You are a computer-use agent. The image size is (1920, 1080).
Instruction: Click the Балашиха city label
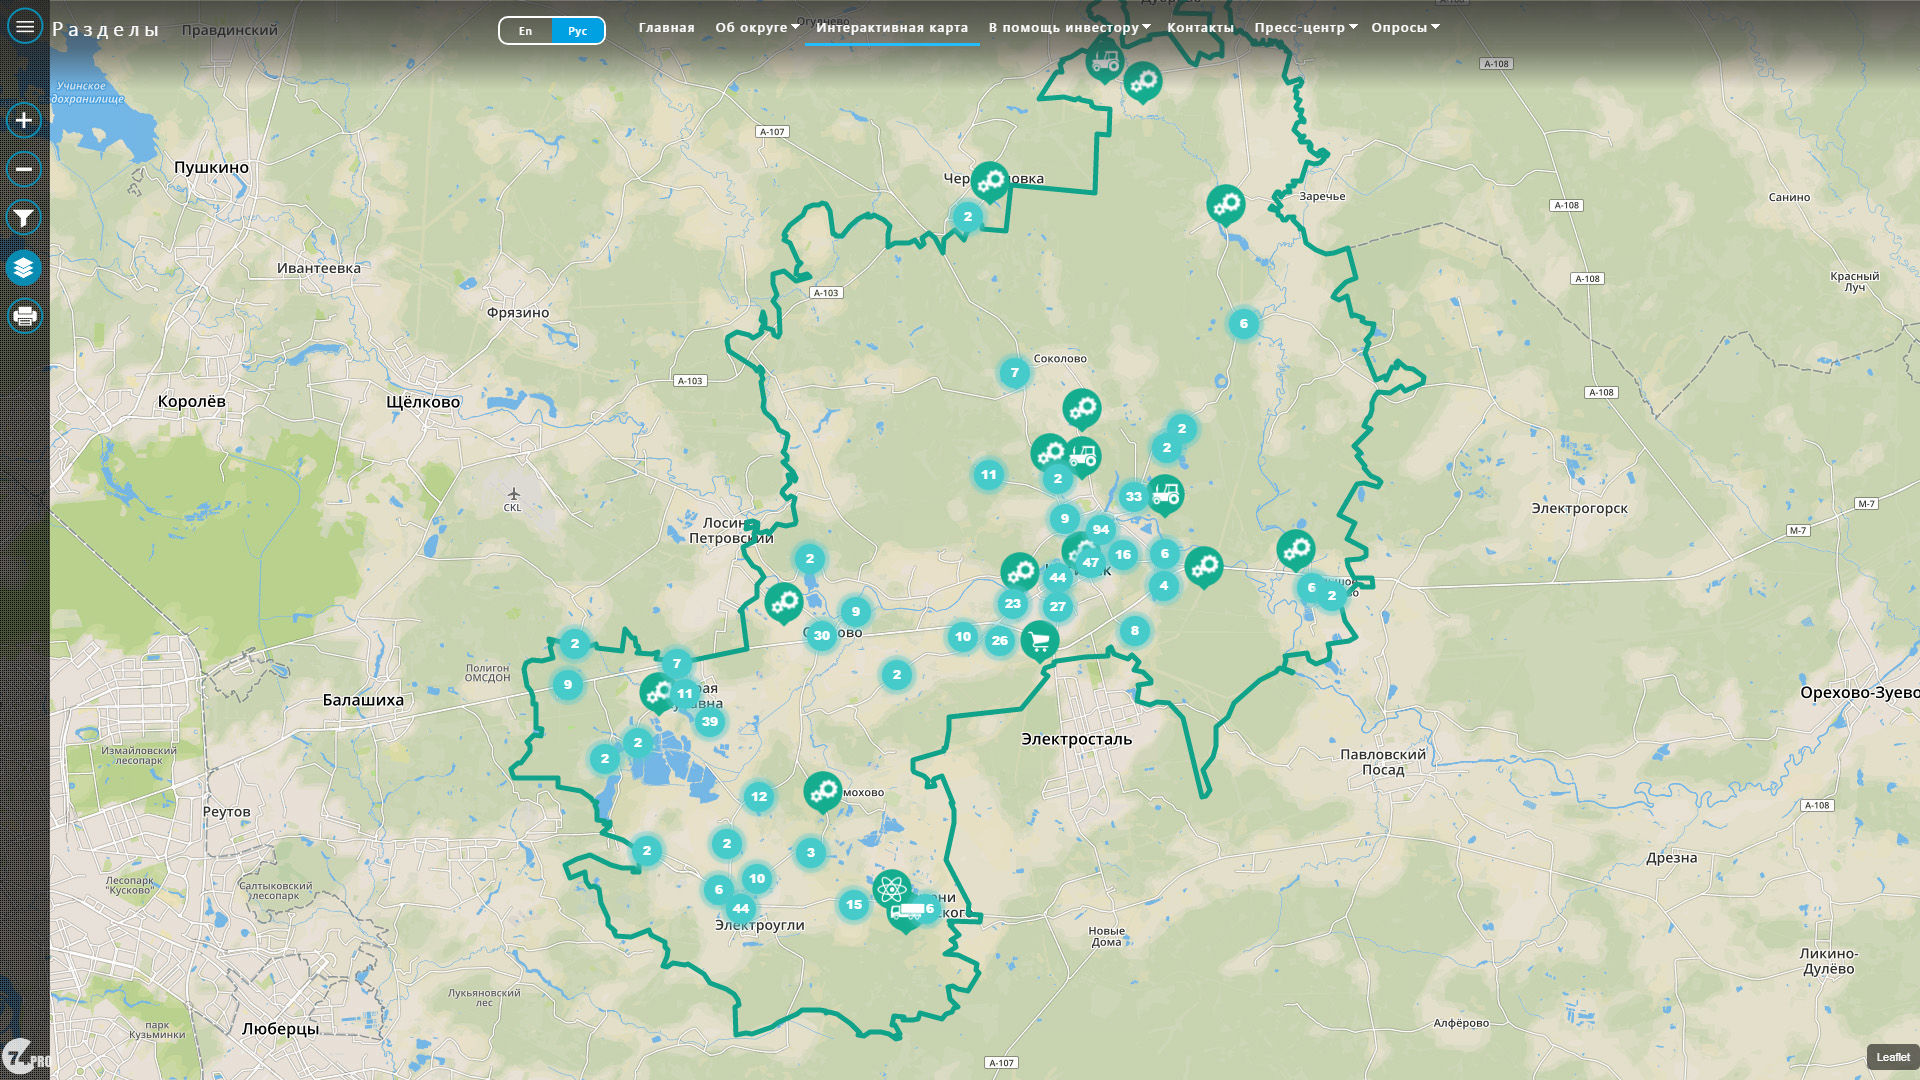tap(363, 700)
